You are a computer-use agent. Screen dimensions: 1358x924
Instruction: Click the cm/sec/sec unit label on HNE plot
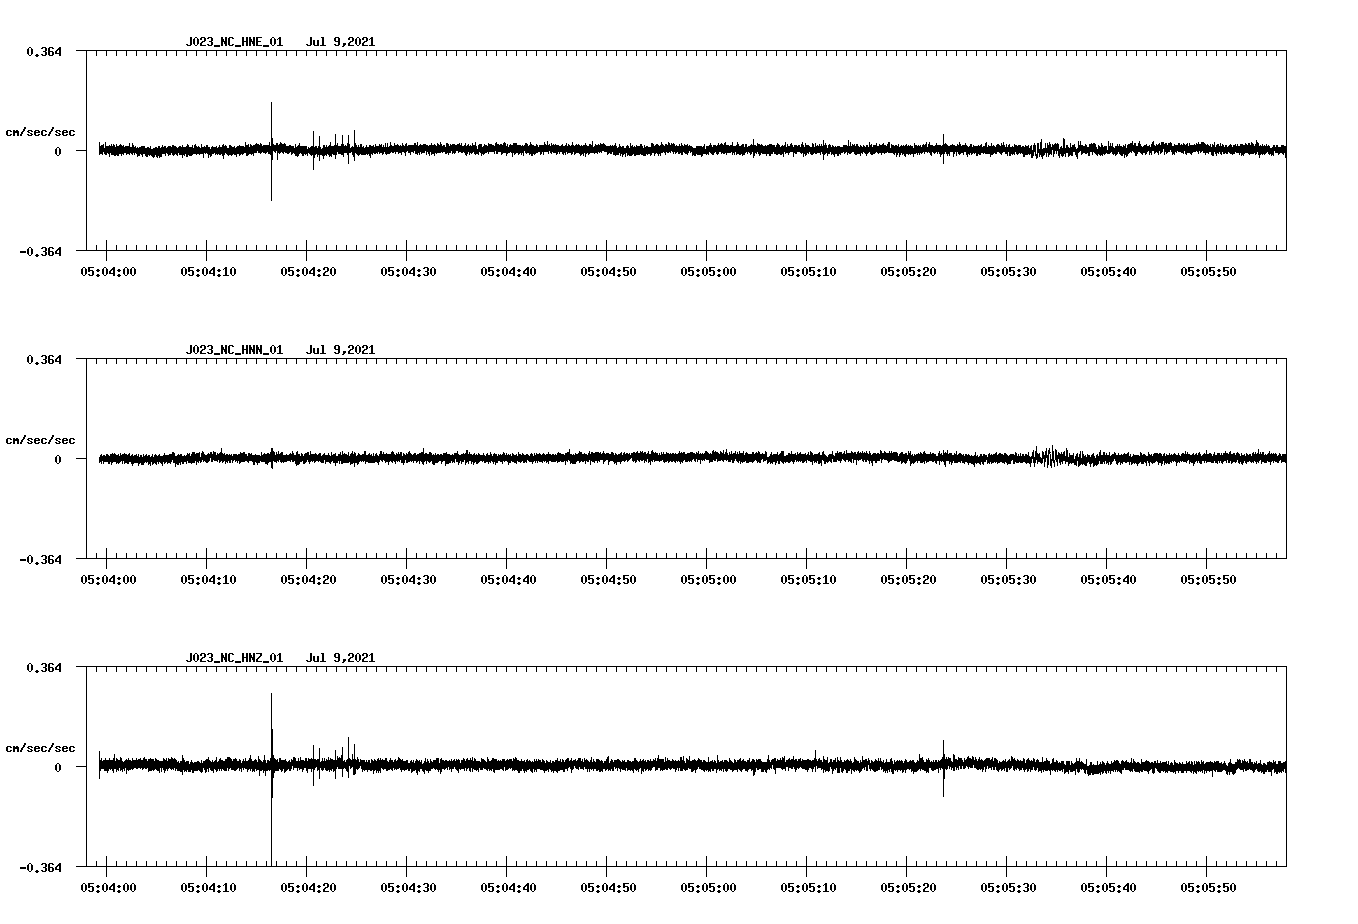click(x=40, y=132)
